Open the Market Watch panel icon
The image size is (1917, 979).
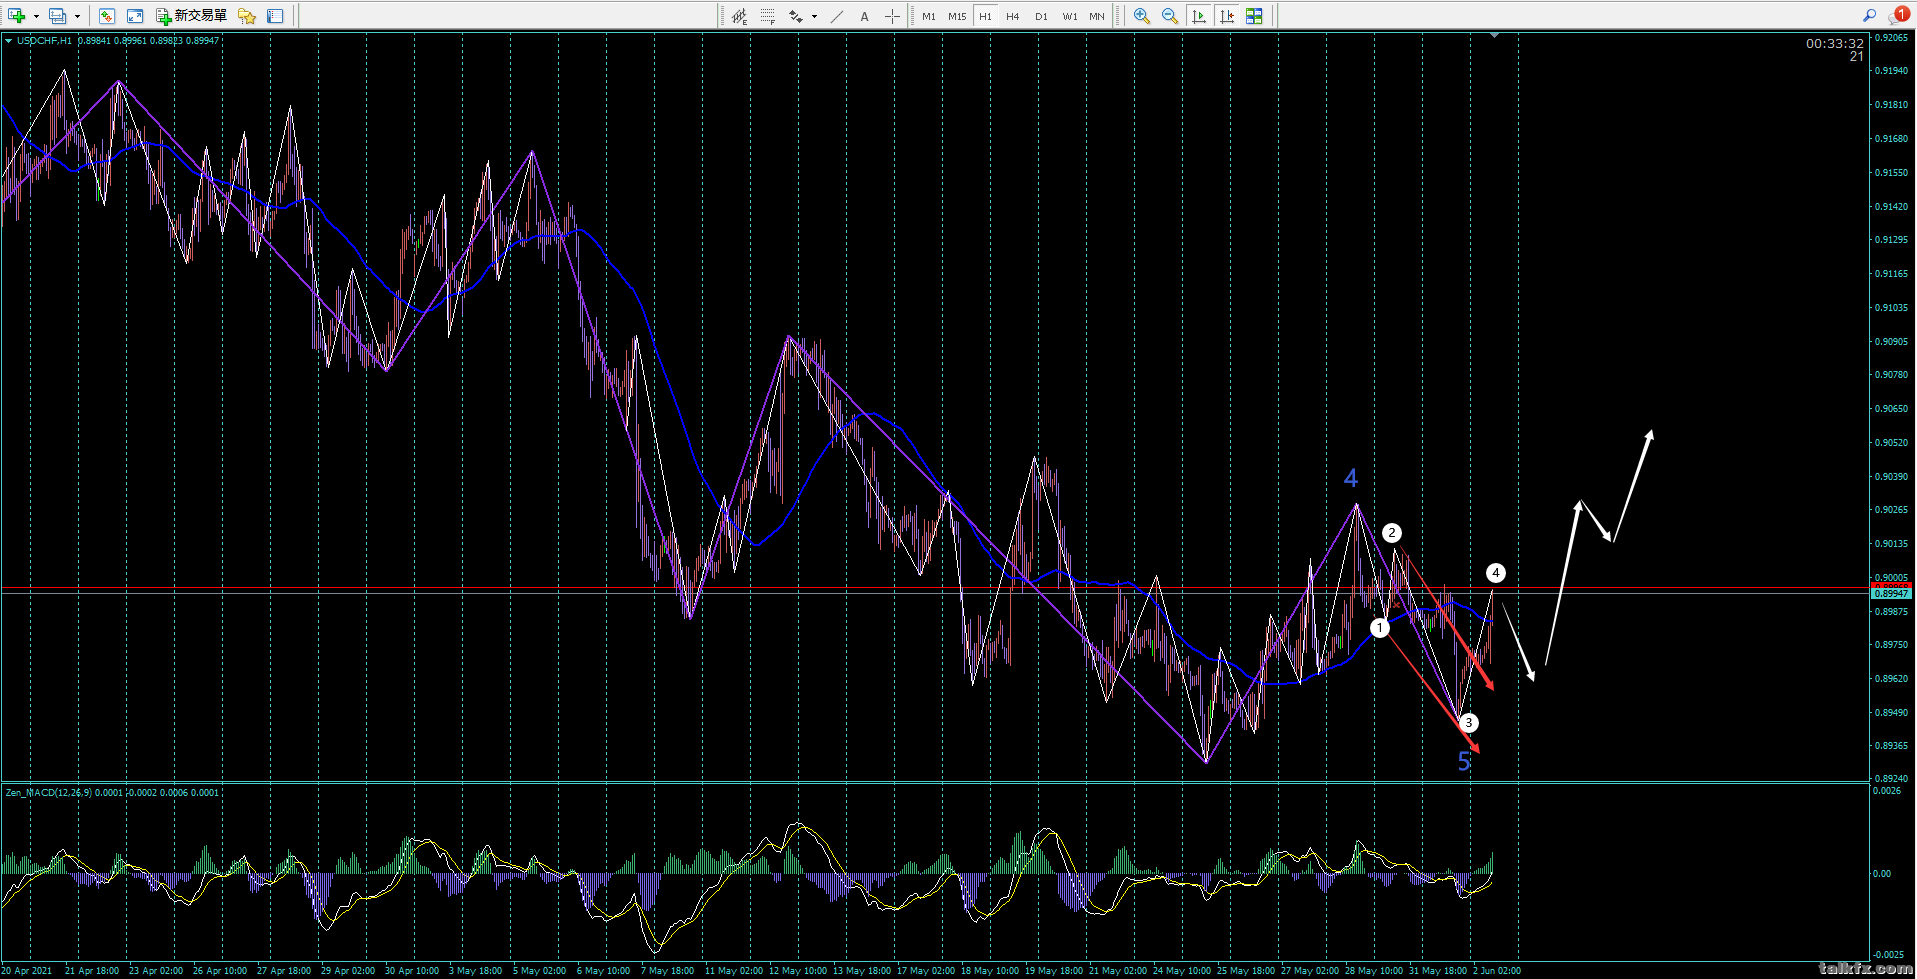[x=107, y=16]
